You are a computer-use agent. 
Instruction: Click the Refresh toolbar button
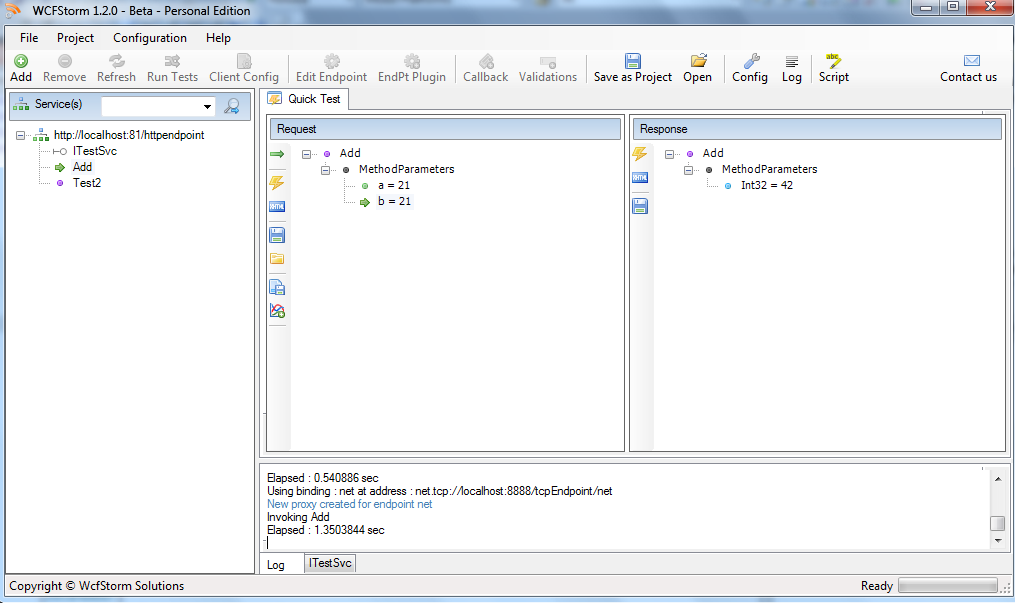117,68
